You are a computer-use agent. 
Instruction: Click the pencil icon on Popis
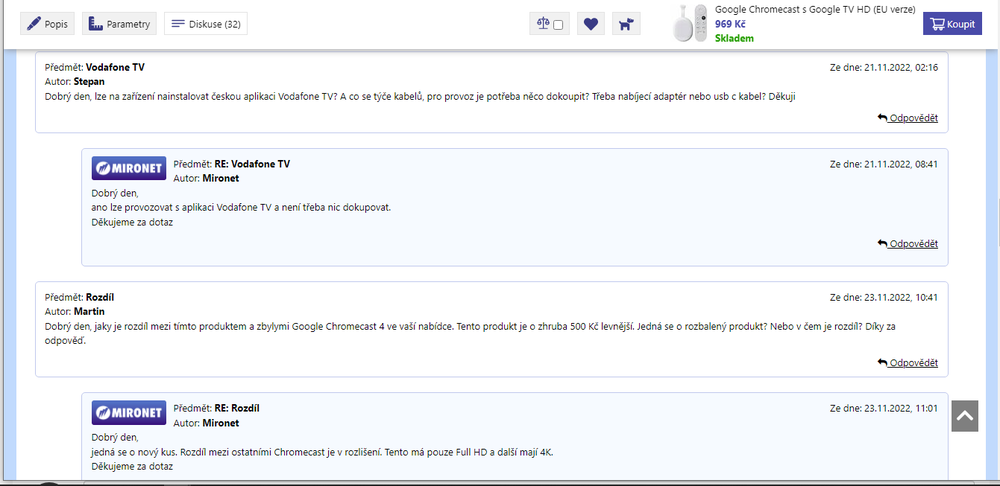click(35, 24)
